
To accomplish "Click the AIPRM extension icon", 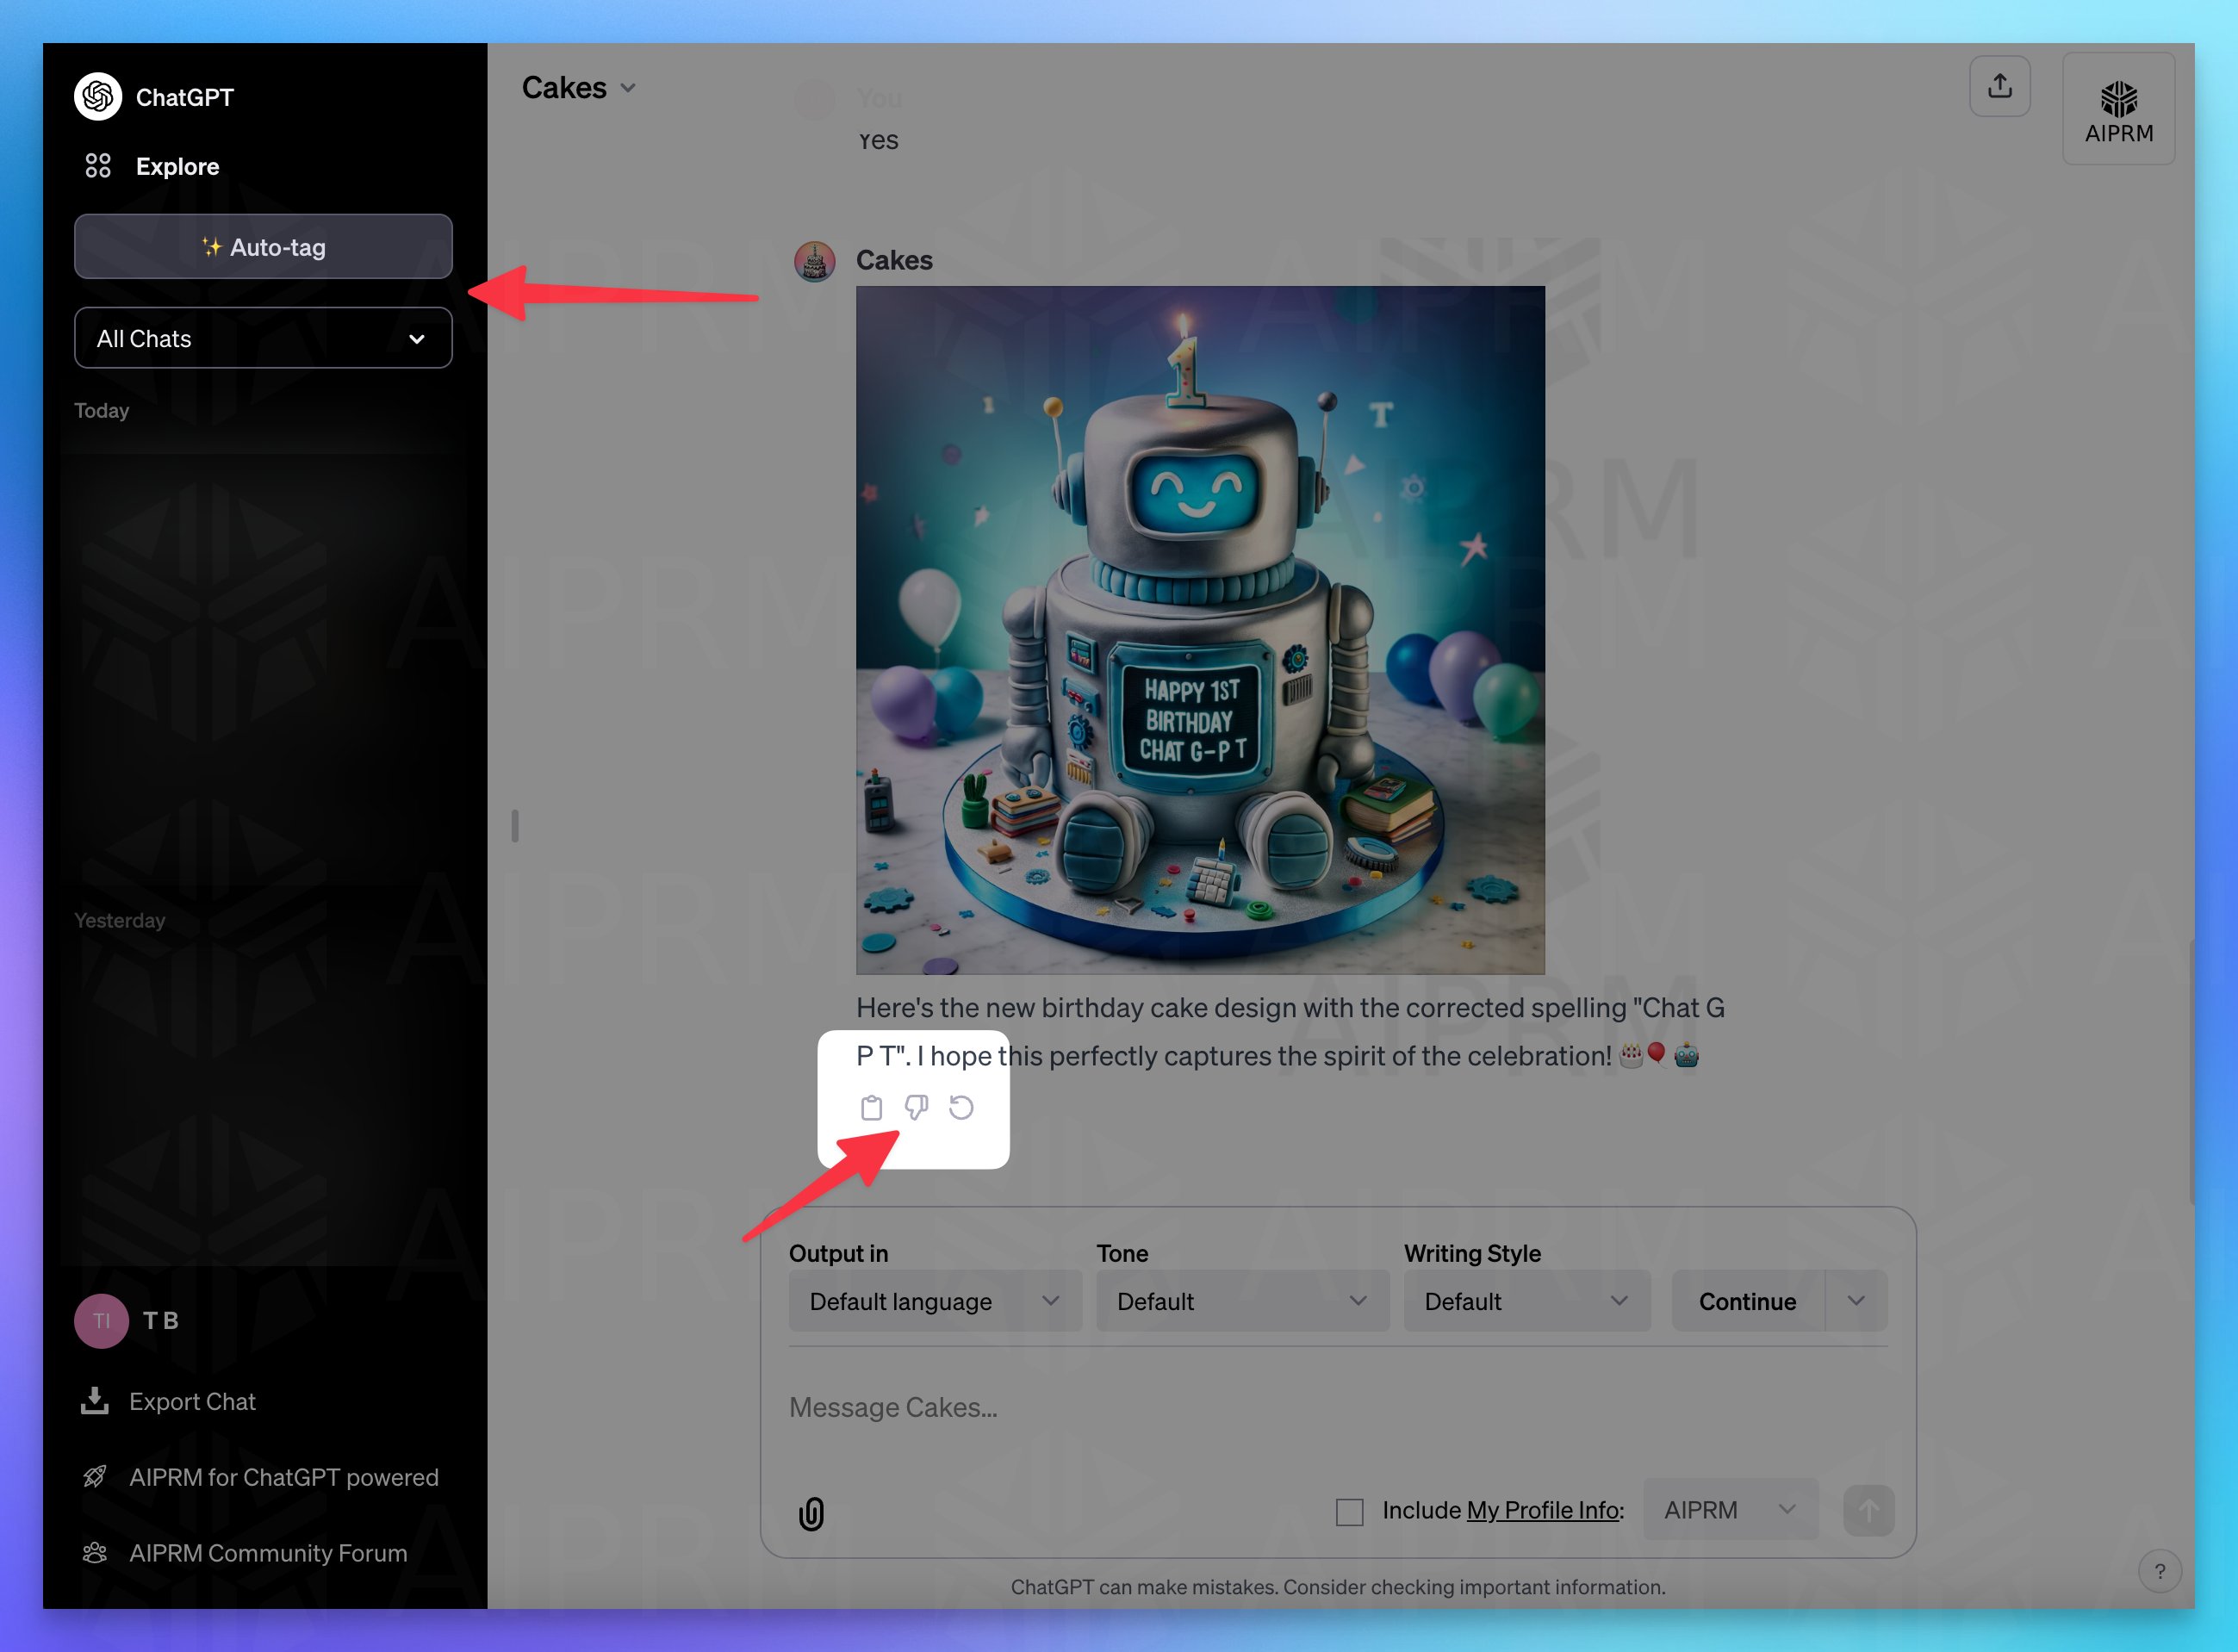I will click(2118, 108).
